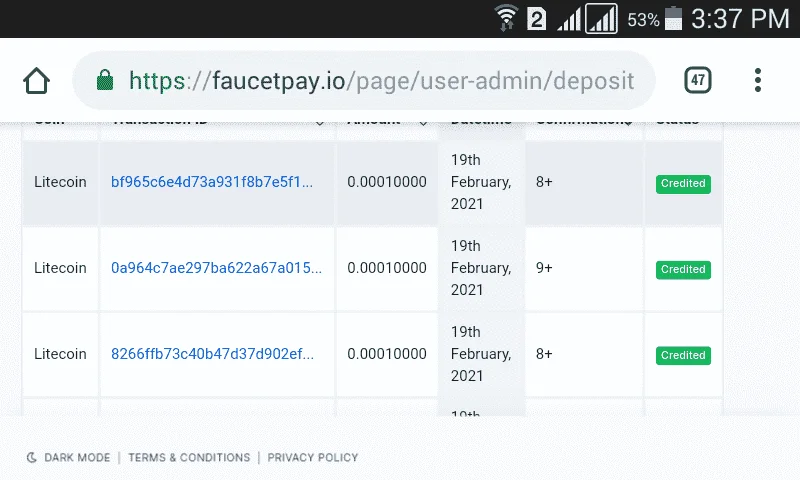This screenshot has width=800, height=480.
Task: Select 8+ confirmations in 8266ffb7 row
Action: pos(544,353)
